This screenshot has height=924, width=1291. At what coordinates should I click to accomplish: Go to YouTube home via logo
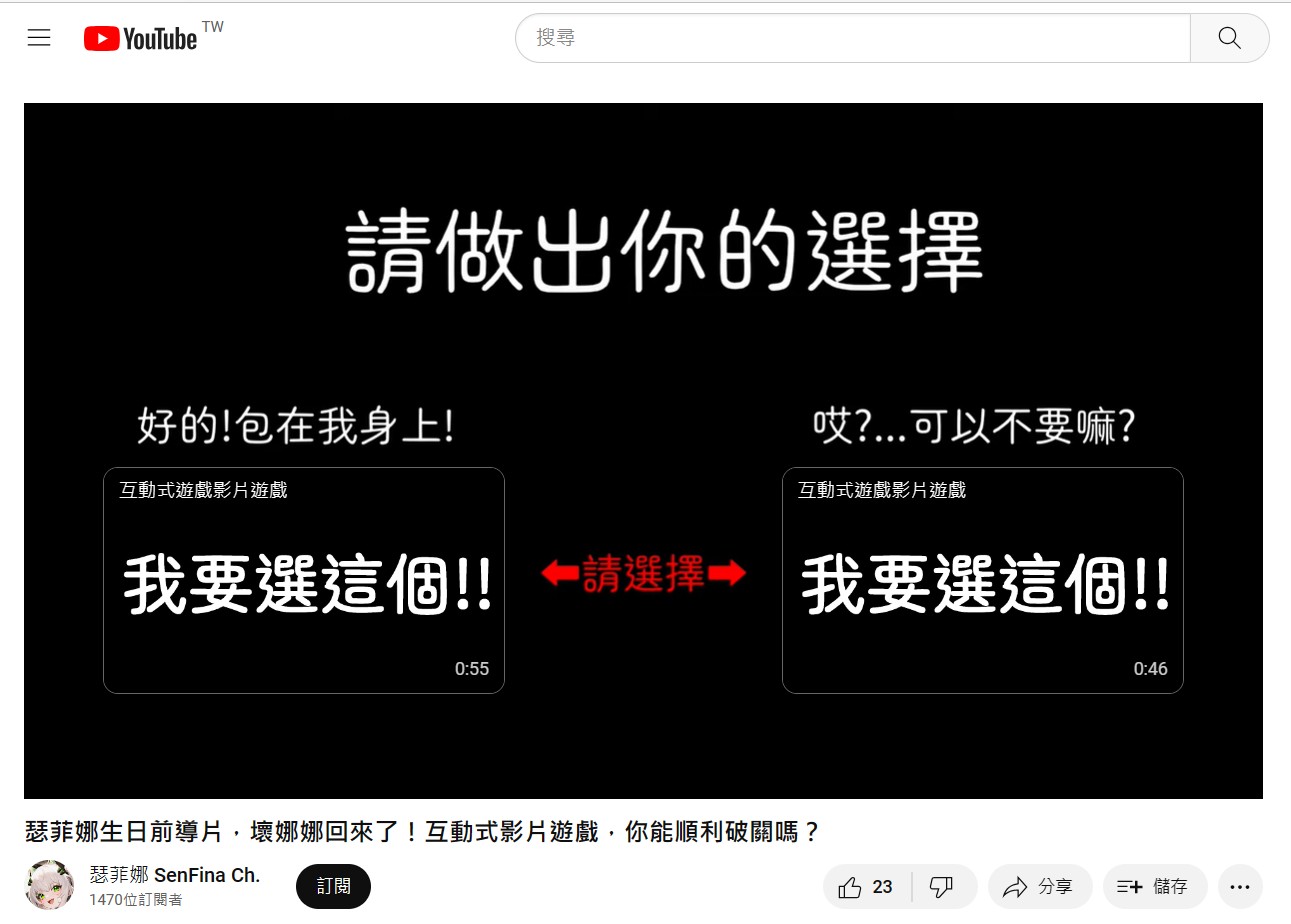click(x=140, y=39)
